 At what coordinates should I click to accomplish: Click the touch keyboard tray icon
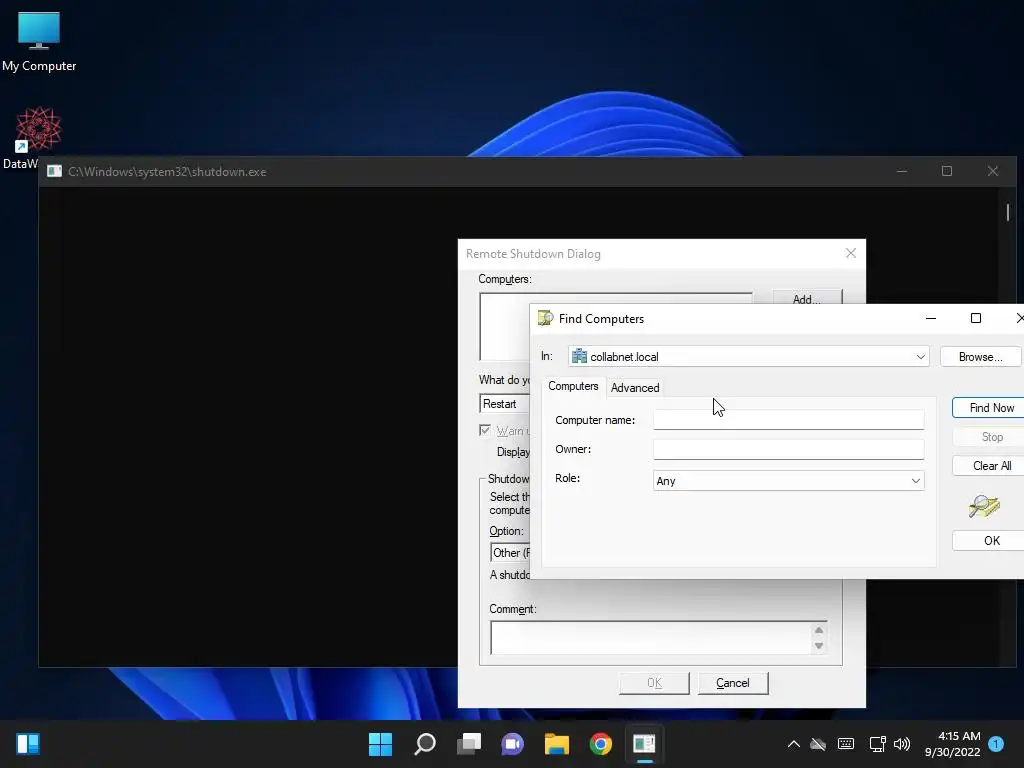[846, 744]
